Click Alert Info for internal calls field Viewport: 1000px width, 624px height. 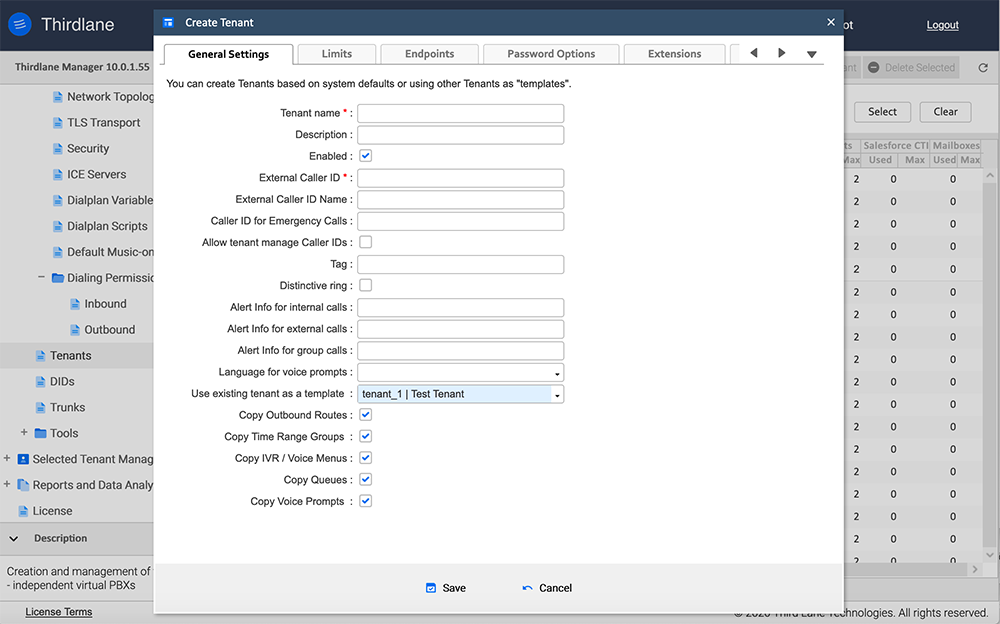[x=460, y=308]
